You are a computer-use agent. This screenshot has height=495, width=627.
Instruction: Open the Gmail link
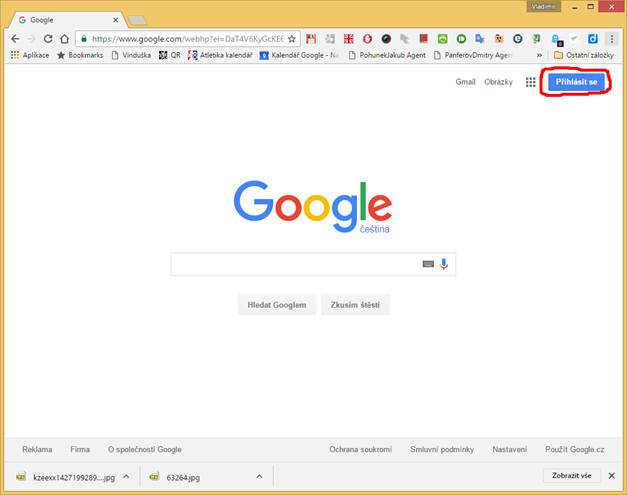pos(465,82)
